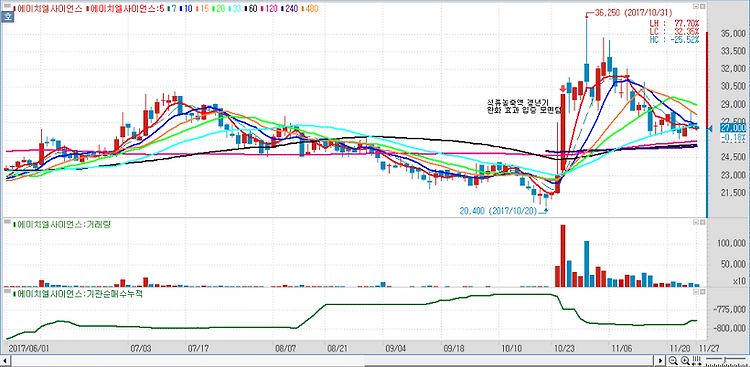
Task: Select the 에이치엘사이언스:5 moving average legend
Action: click(126, 9)
